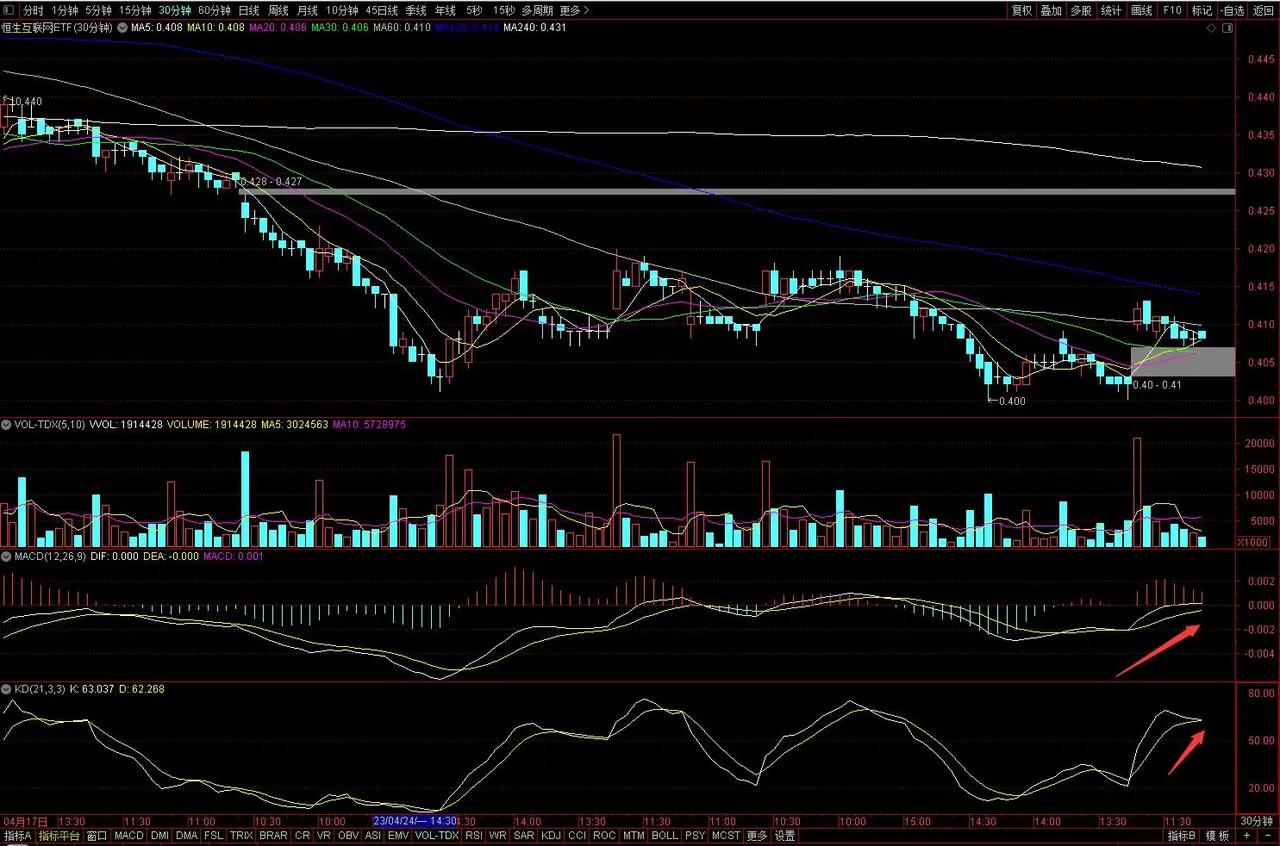Apply the PSY indicator
1280x846 pixels.
click(x=695, y=835)
